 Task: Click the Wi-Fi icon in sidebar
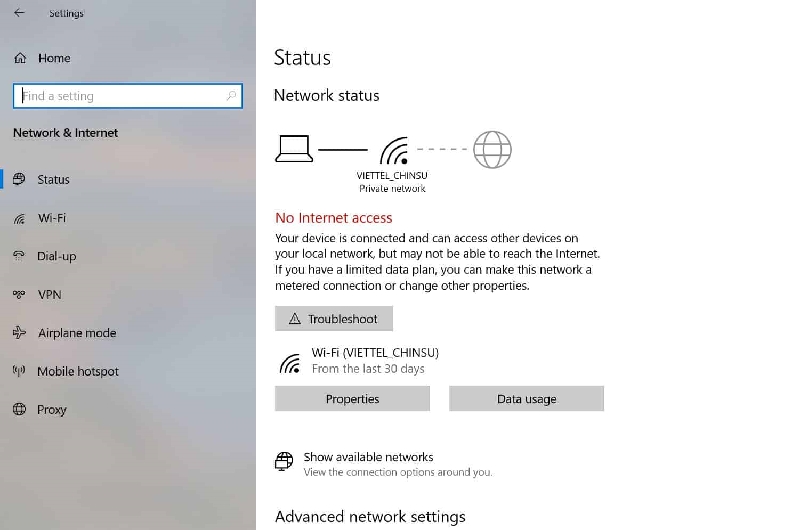[19, 218]
